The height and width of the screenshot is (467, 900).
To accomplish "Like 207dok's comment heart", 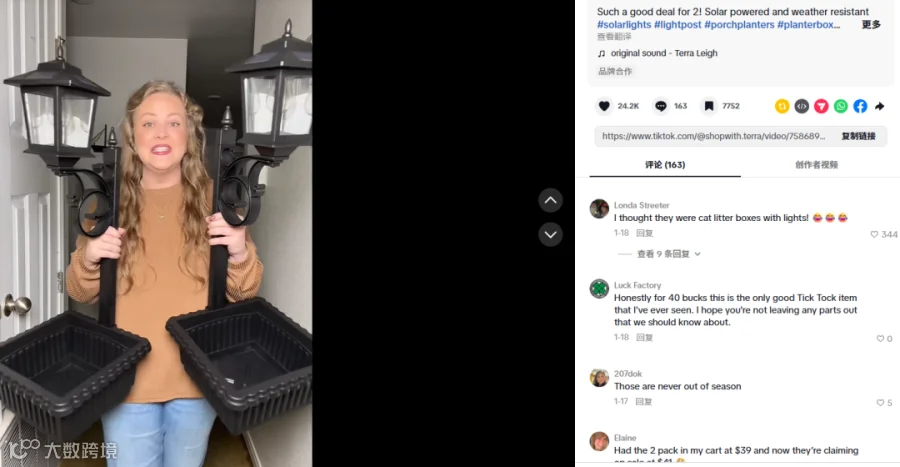I will point(880,403).
